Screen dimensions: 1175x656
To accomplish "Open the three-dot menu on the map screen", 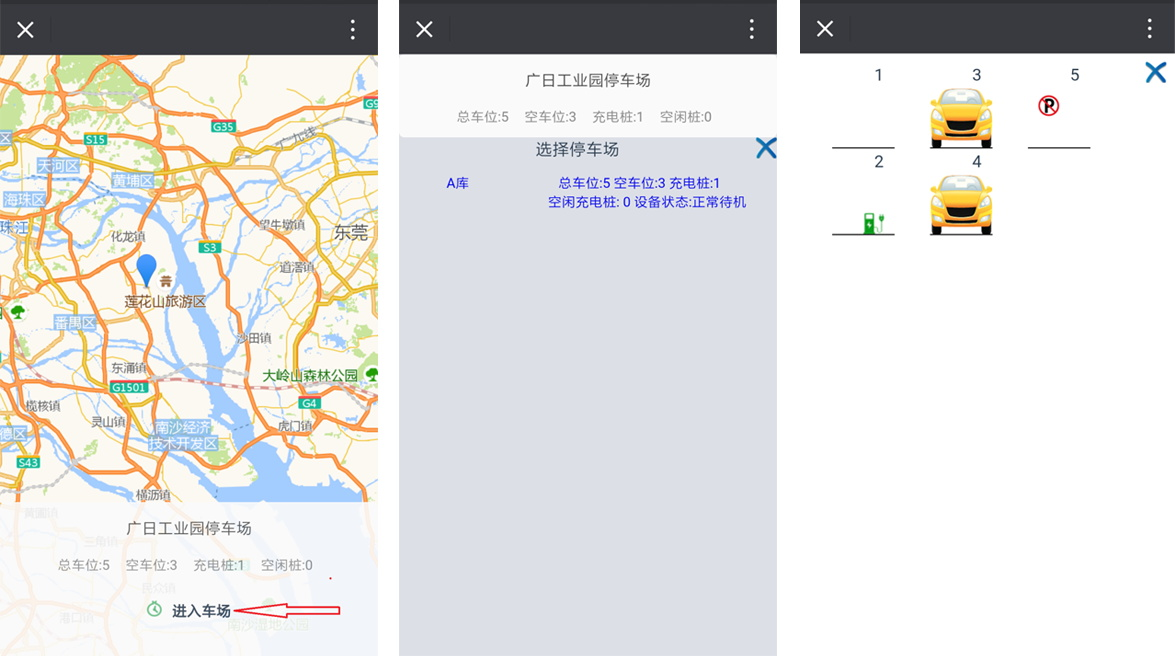I will pyautogui.click(x=352, y=29).
